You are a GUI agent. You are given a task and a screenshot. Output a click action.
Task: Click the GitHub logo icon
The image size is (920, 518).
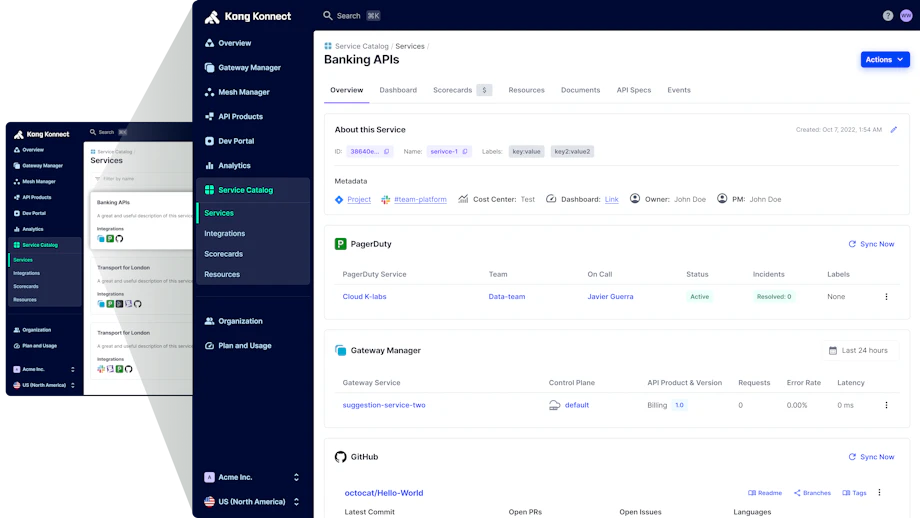pyautogui.click(x=340, y=457)
